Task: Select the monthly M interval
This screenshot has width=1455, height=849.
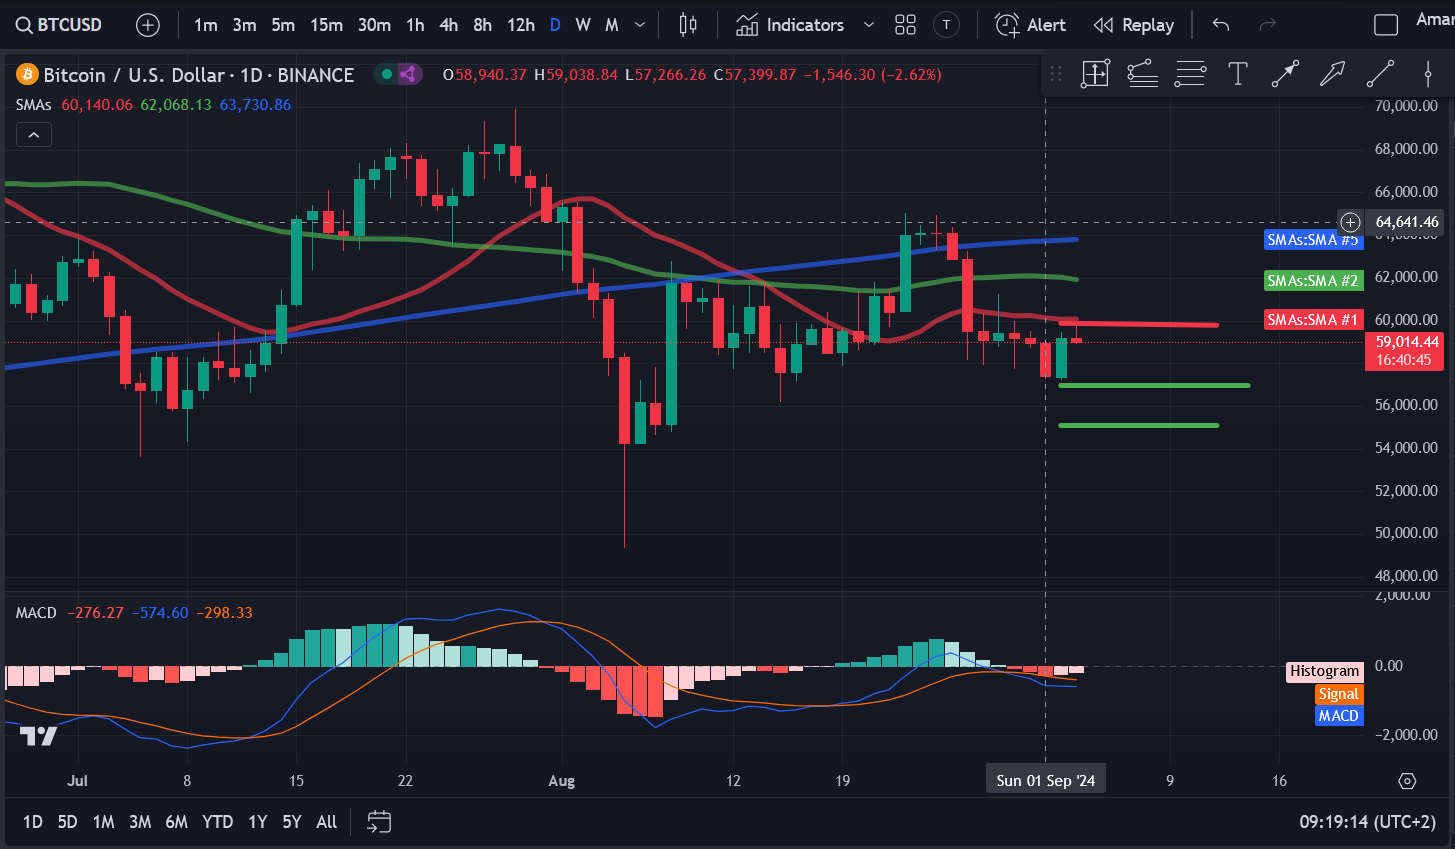Action: [612, 25]
